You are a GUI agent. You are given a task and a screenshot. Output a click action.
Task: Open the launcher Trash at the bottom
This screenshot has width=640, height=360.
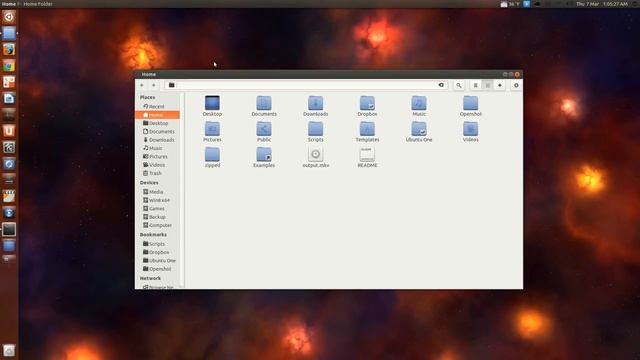pyautogui.click(x=9, y=350)
